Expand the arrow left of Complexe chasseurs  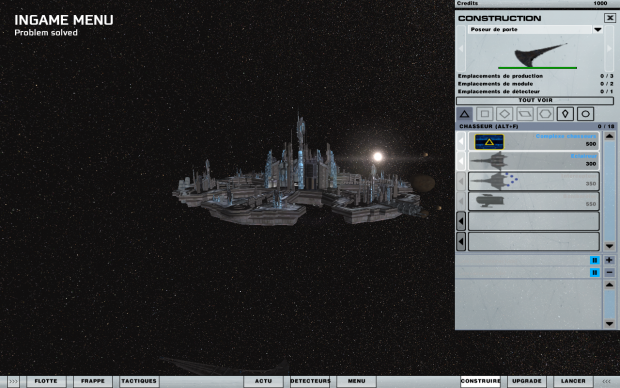point(461,141)
